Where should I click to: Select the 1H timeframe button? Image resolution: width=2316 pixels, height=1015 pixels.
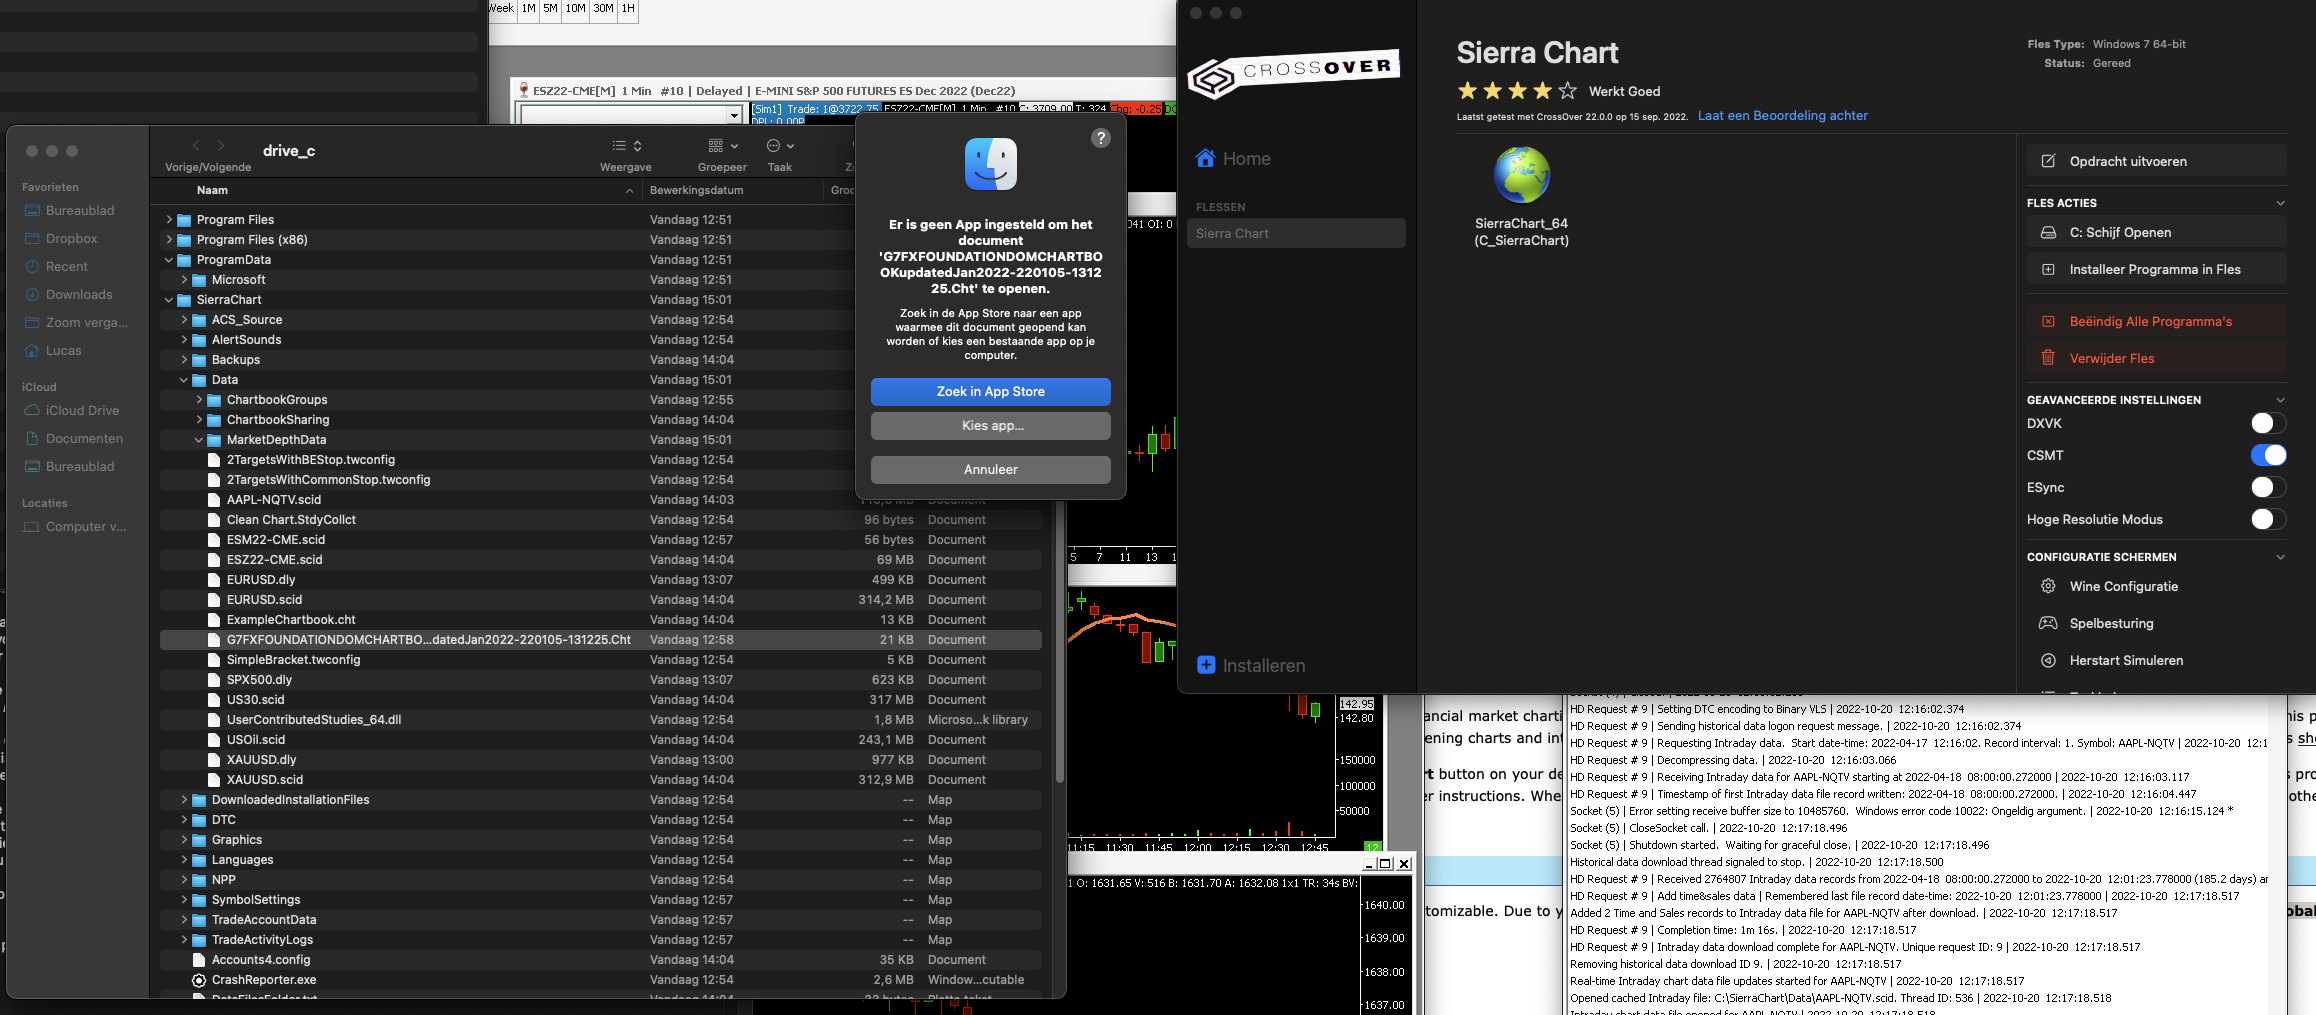click(x=628, y=8)
